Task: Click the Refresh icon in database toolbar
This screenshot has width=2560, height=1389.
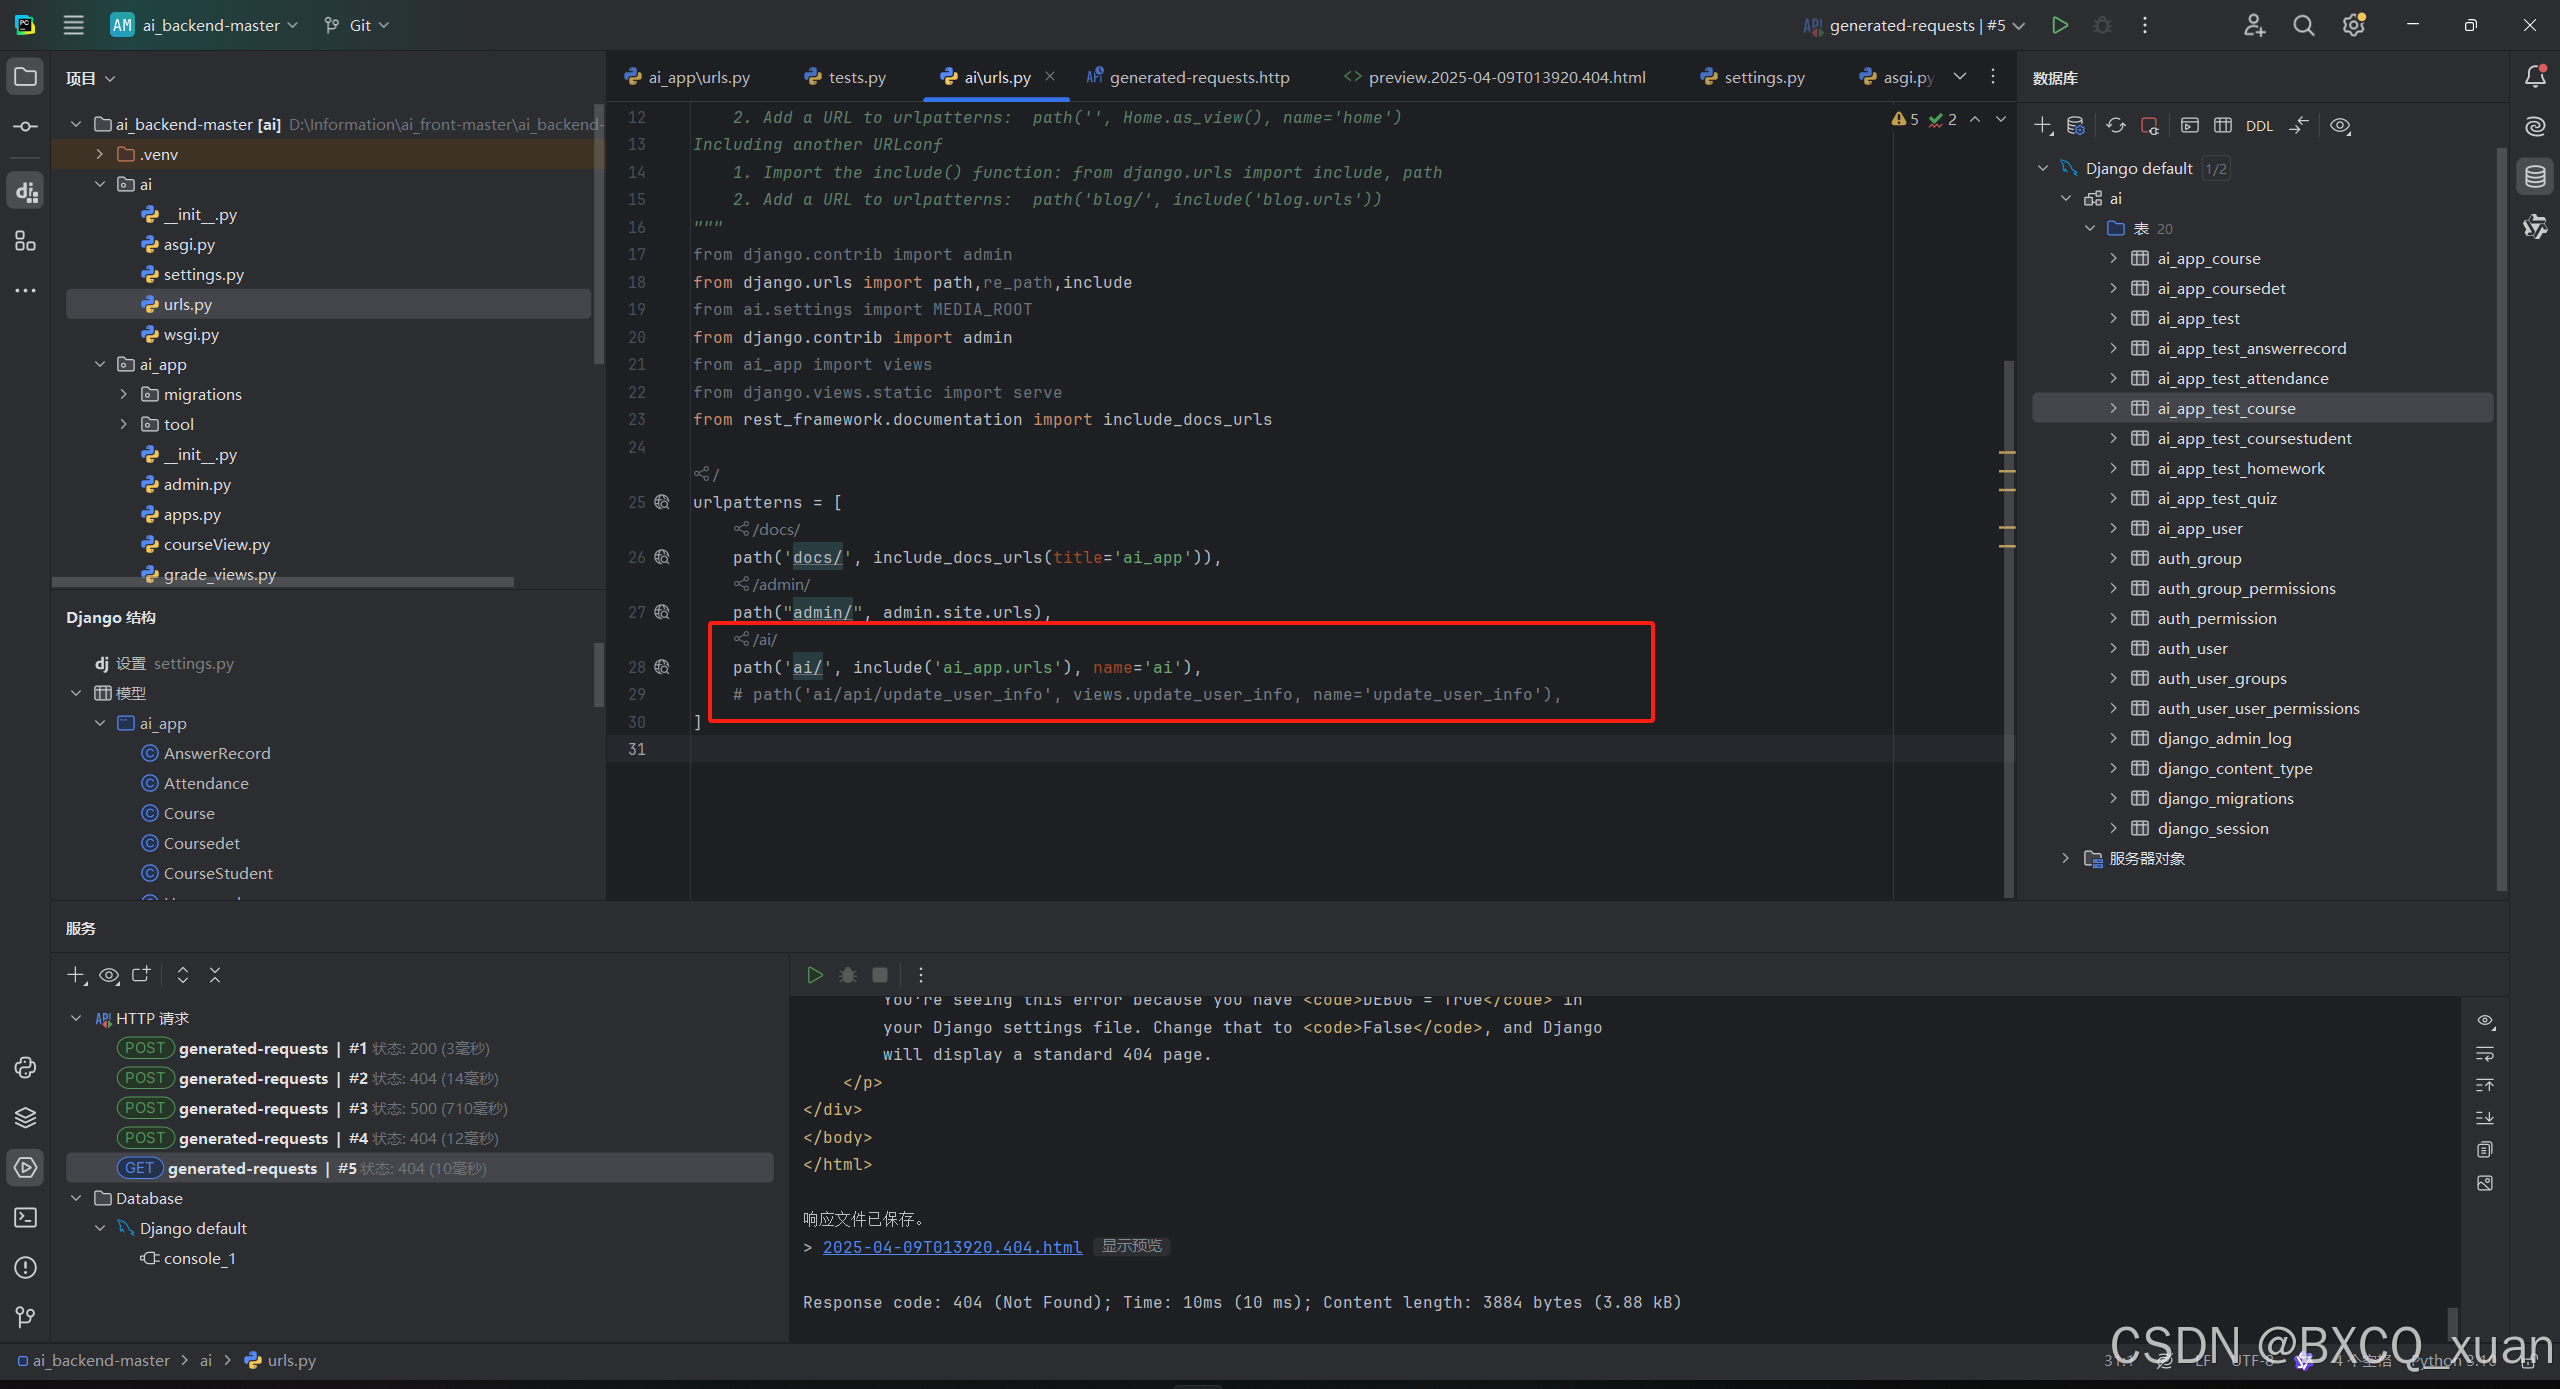Action: pyautogui.click(x=2115, y=125)
